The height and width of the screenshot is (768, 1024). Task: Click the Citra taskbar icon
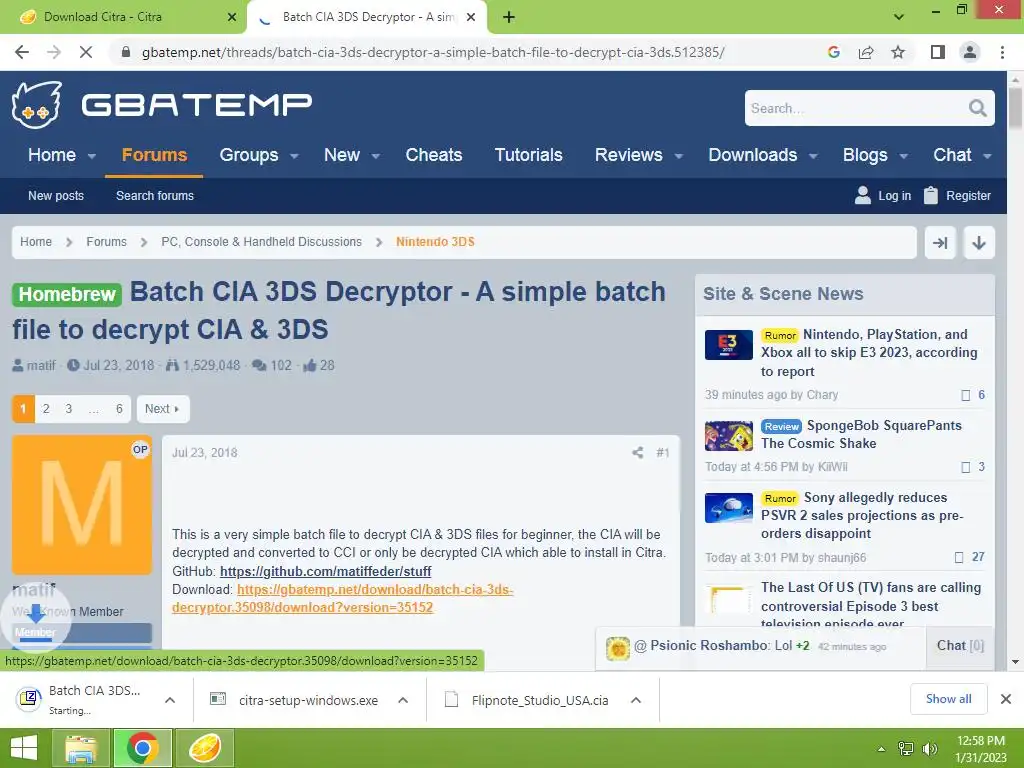[x=204, y=748]
